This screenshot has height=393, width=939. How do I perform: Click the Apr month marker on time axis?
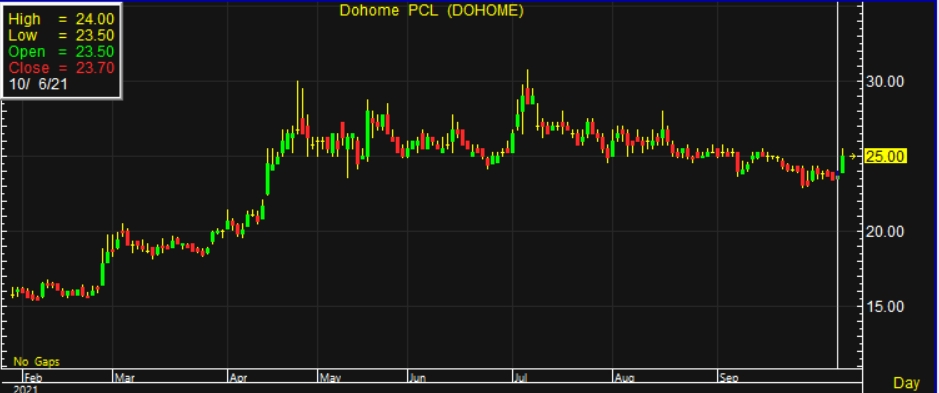(238, 377)
